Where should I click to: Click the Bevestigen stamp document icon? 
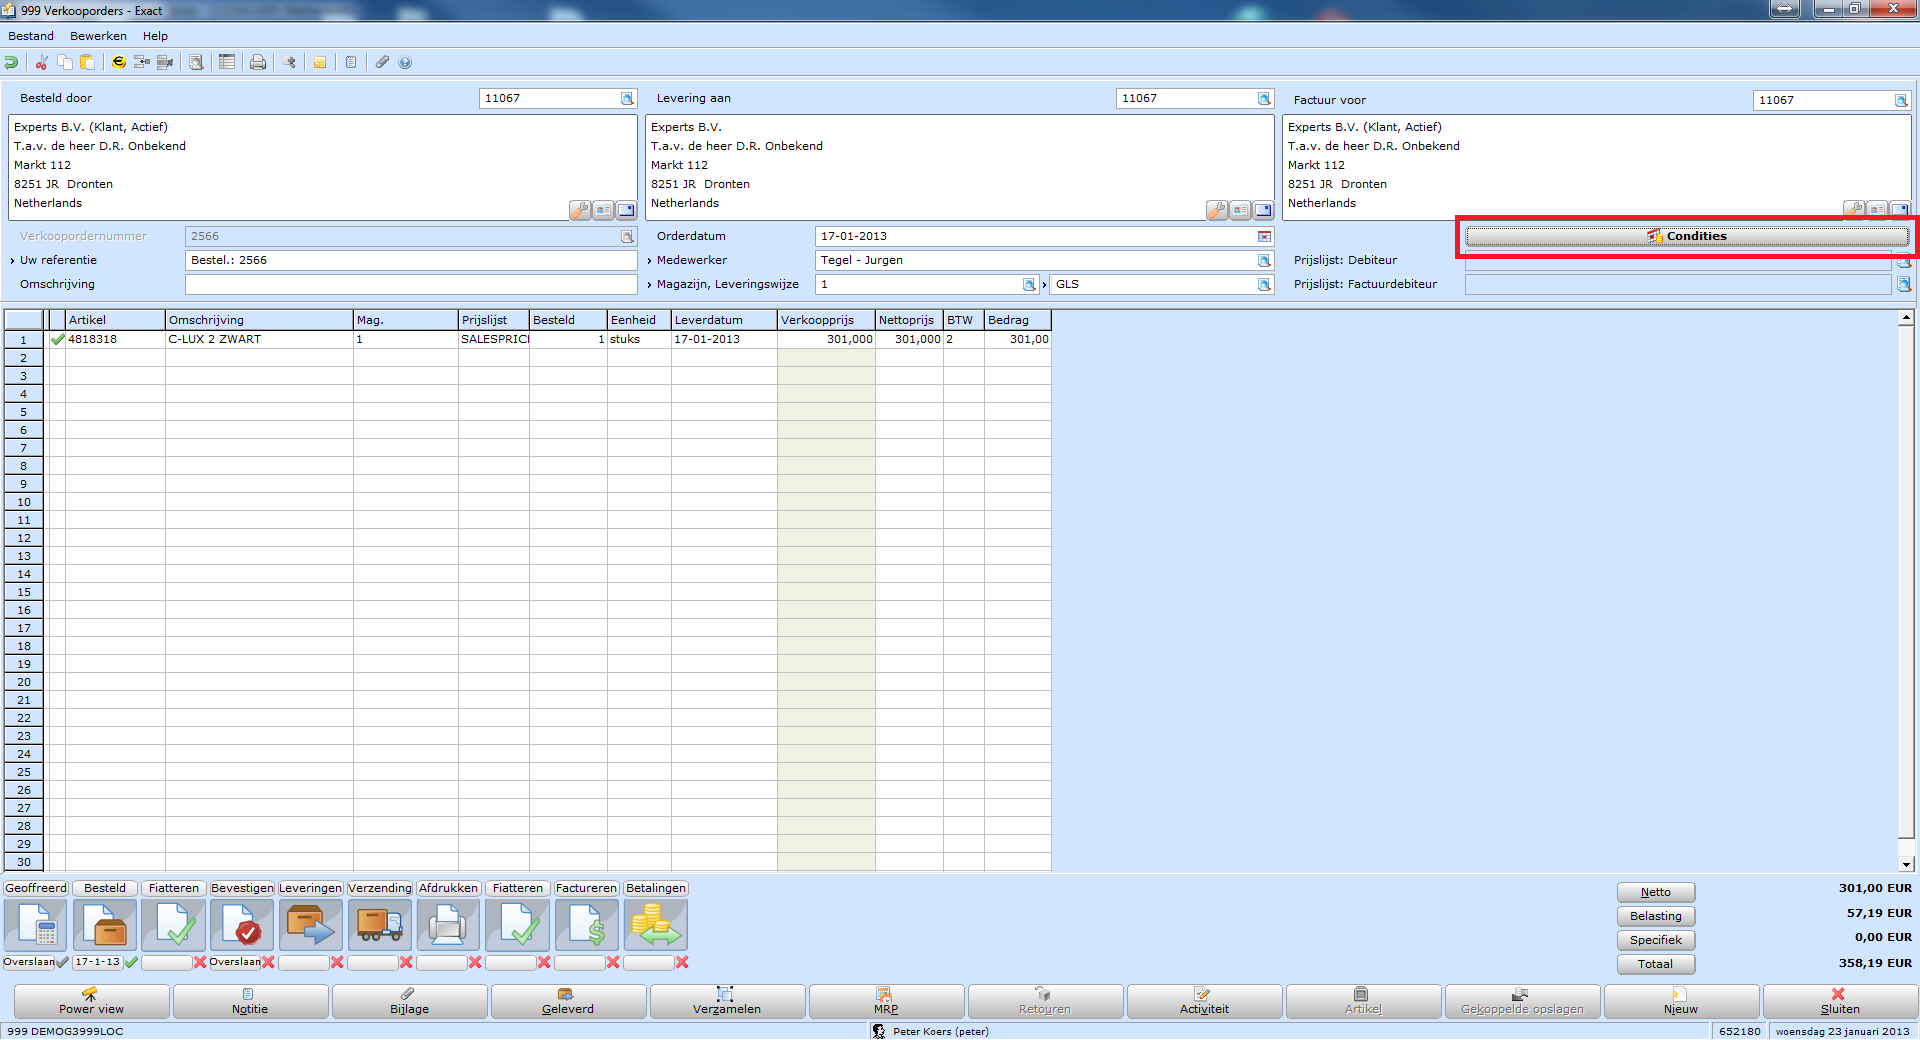(242, 925)
